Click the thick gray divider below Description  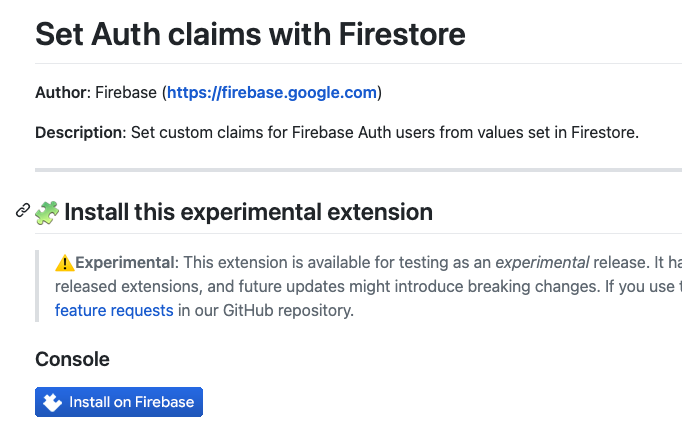pos(358,170)
